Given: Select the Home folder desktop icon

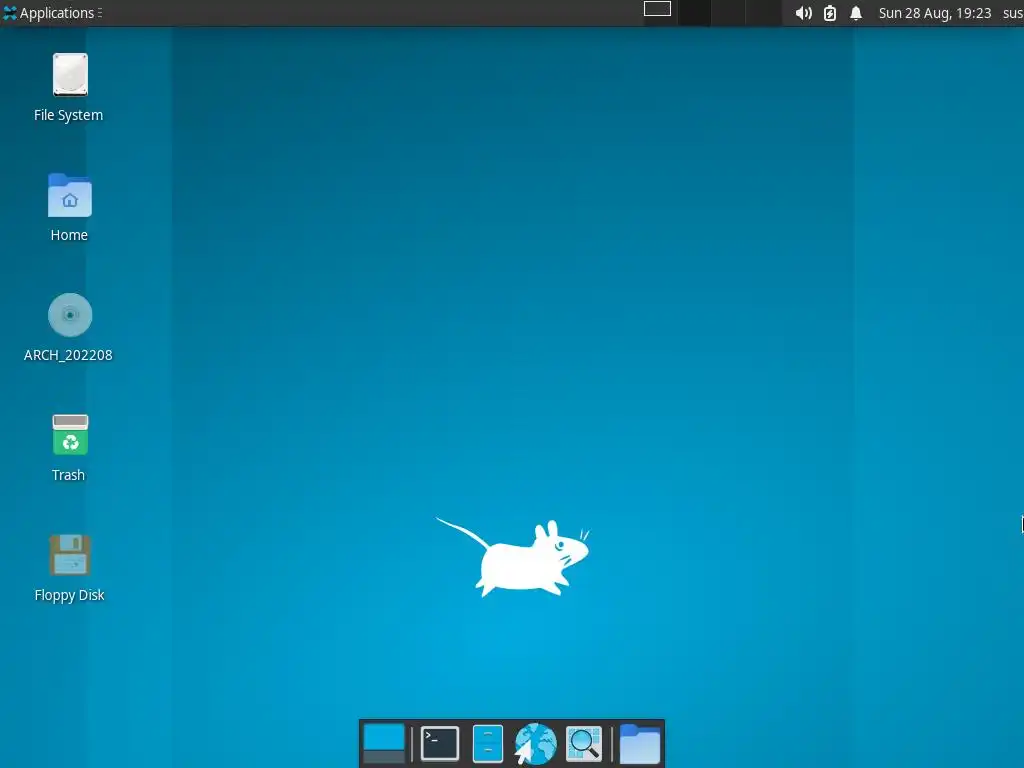Looking at the screenshot, I should click(x=69, y=208).
